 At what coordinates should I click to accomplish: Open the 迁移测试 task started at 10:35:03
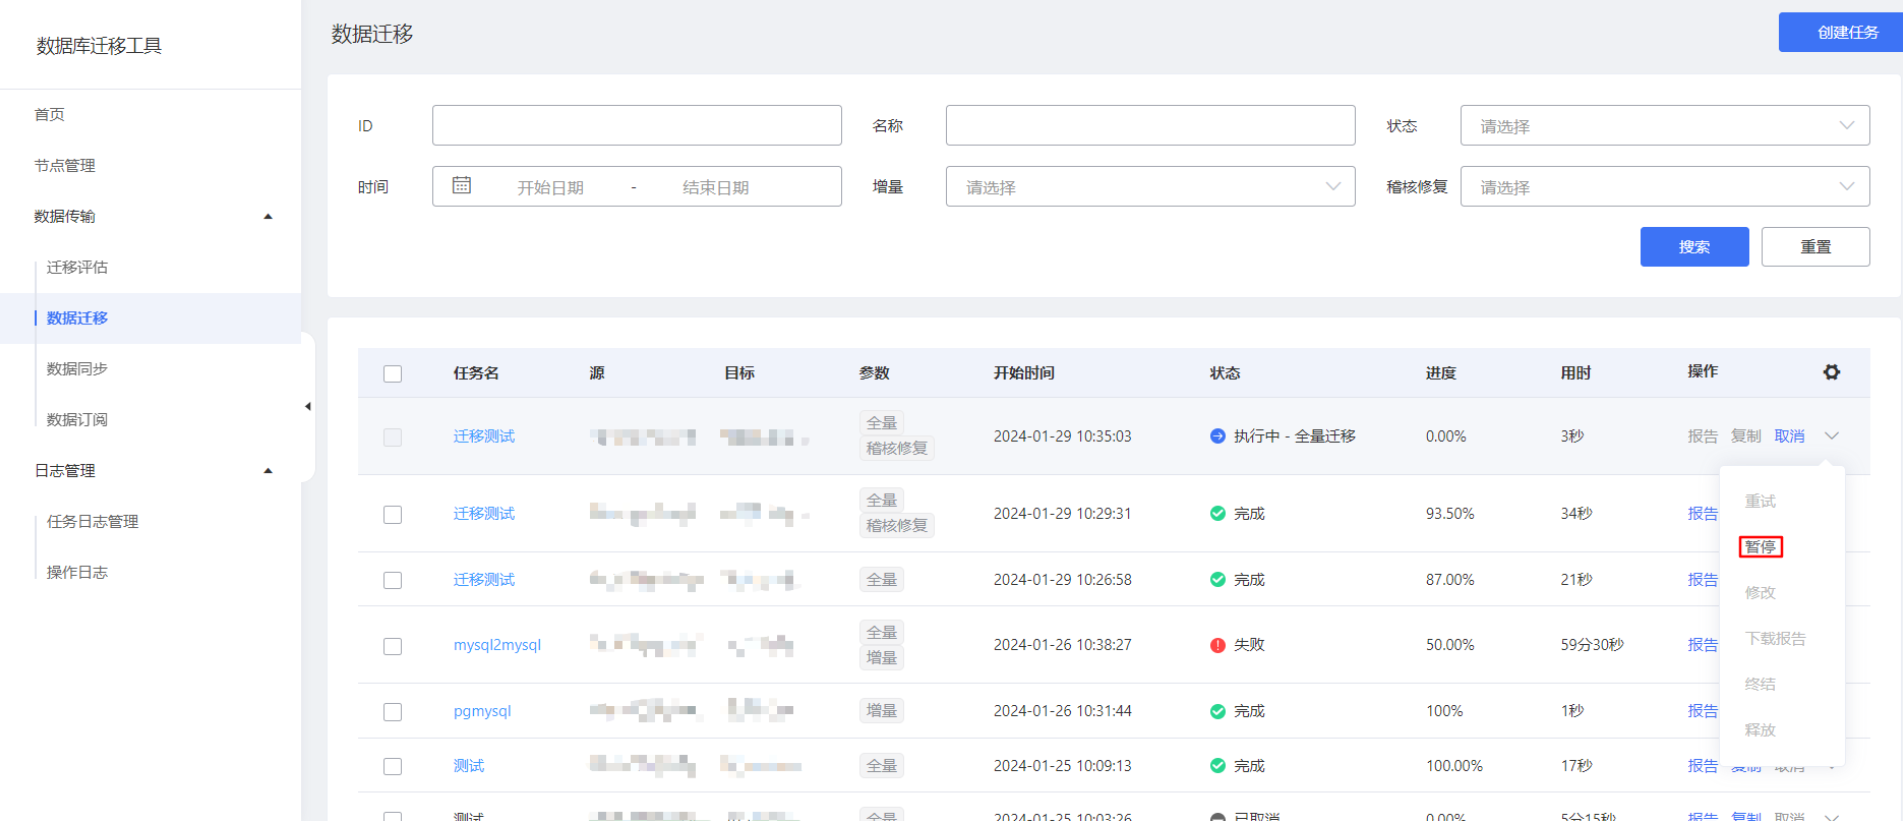(x=484, y=436)
